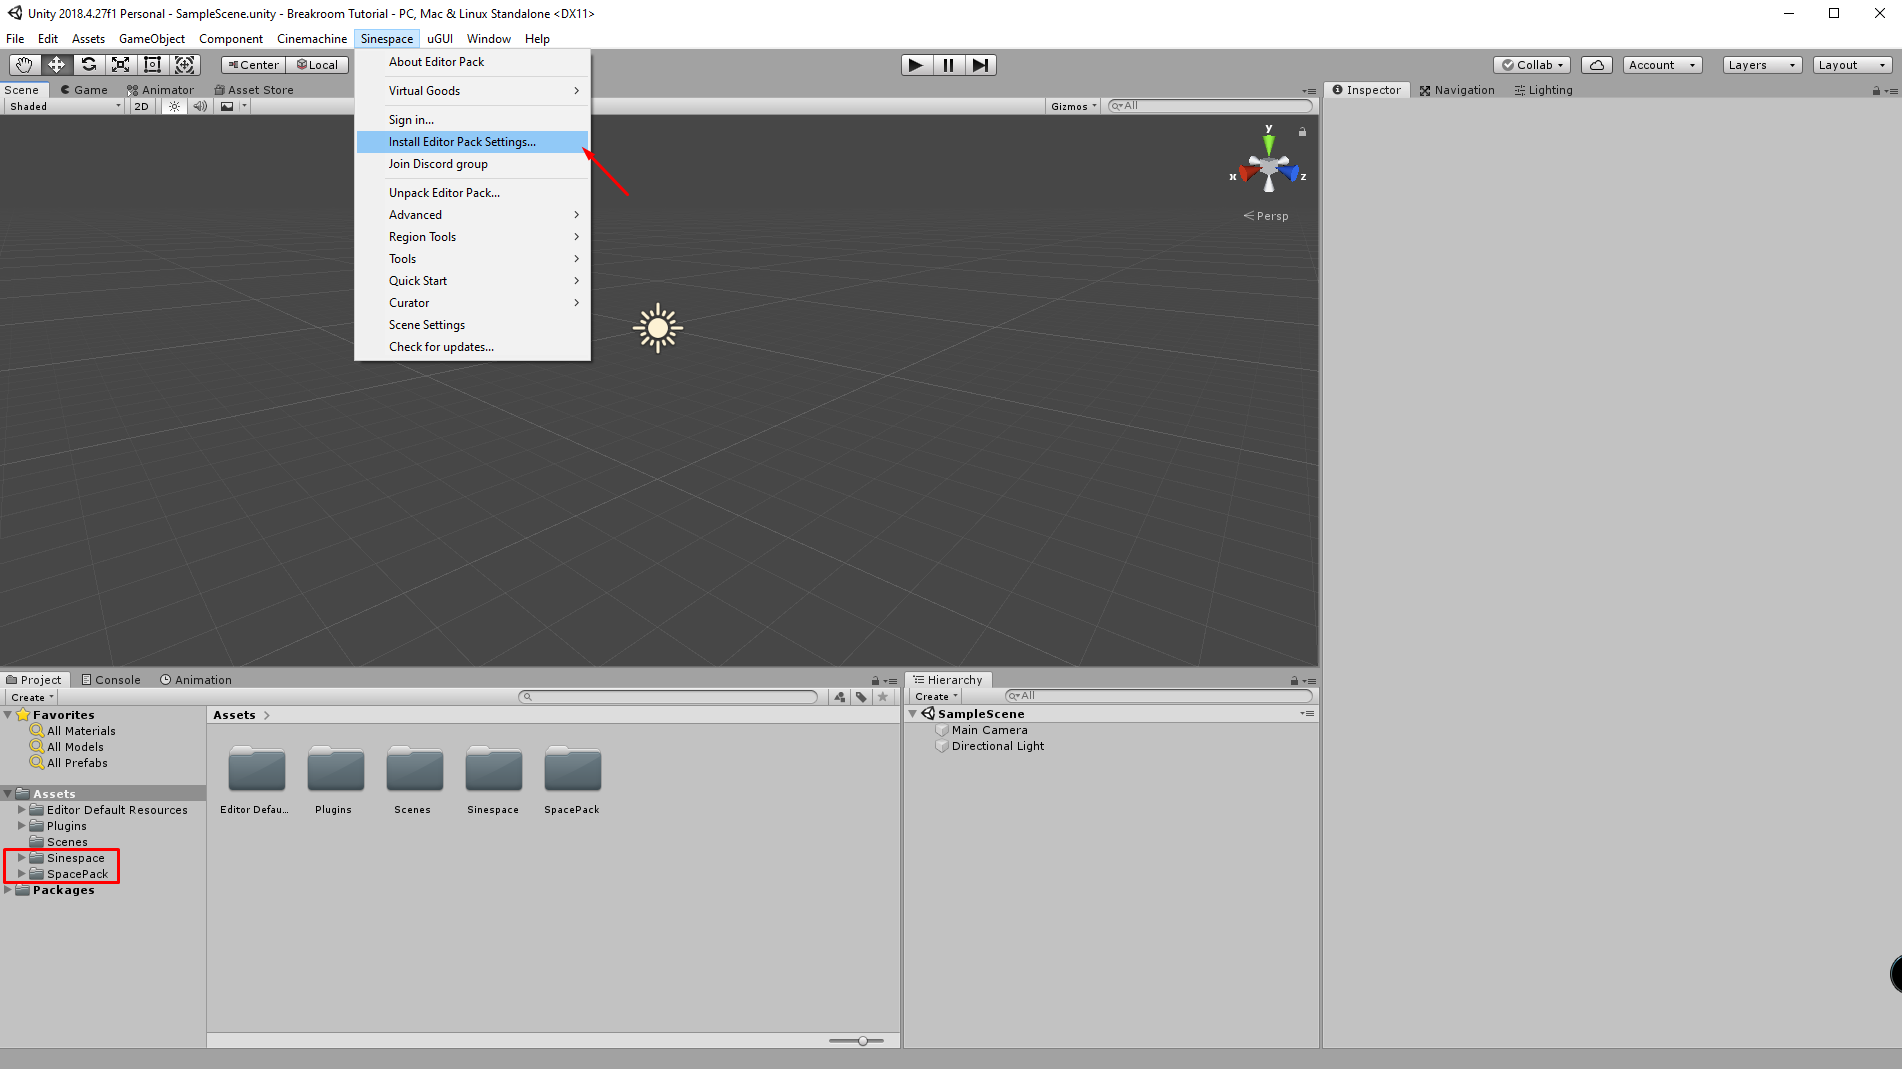Toggle scene lighting sun icon
This screenshot has height=1069, width=1902.
pos(174,106)
